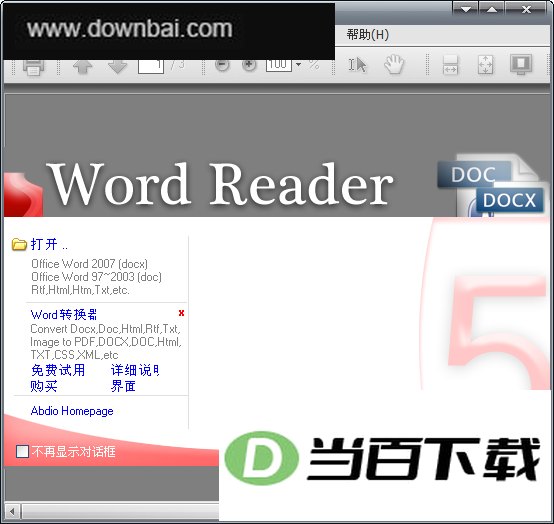Click the text Rtf,Html,Htm,Txt,etc.

pos(81,290)
